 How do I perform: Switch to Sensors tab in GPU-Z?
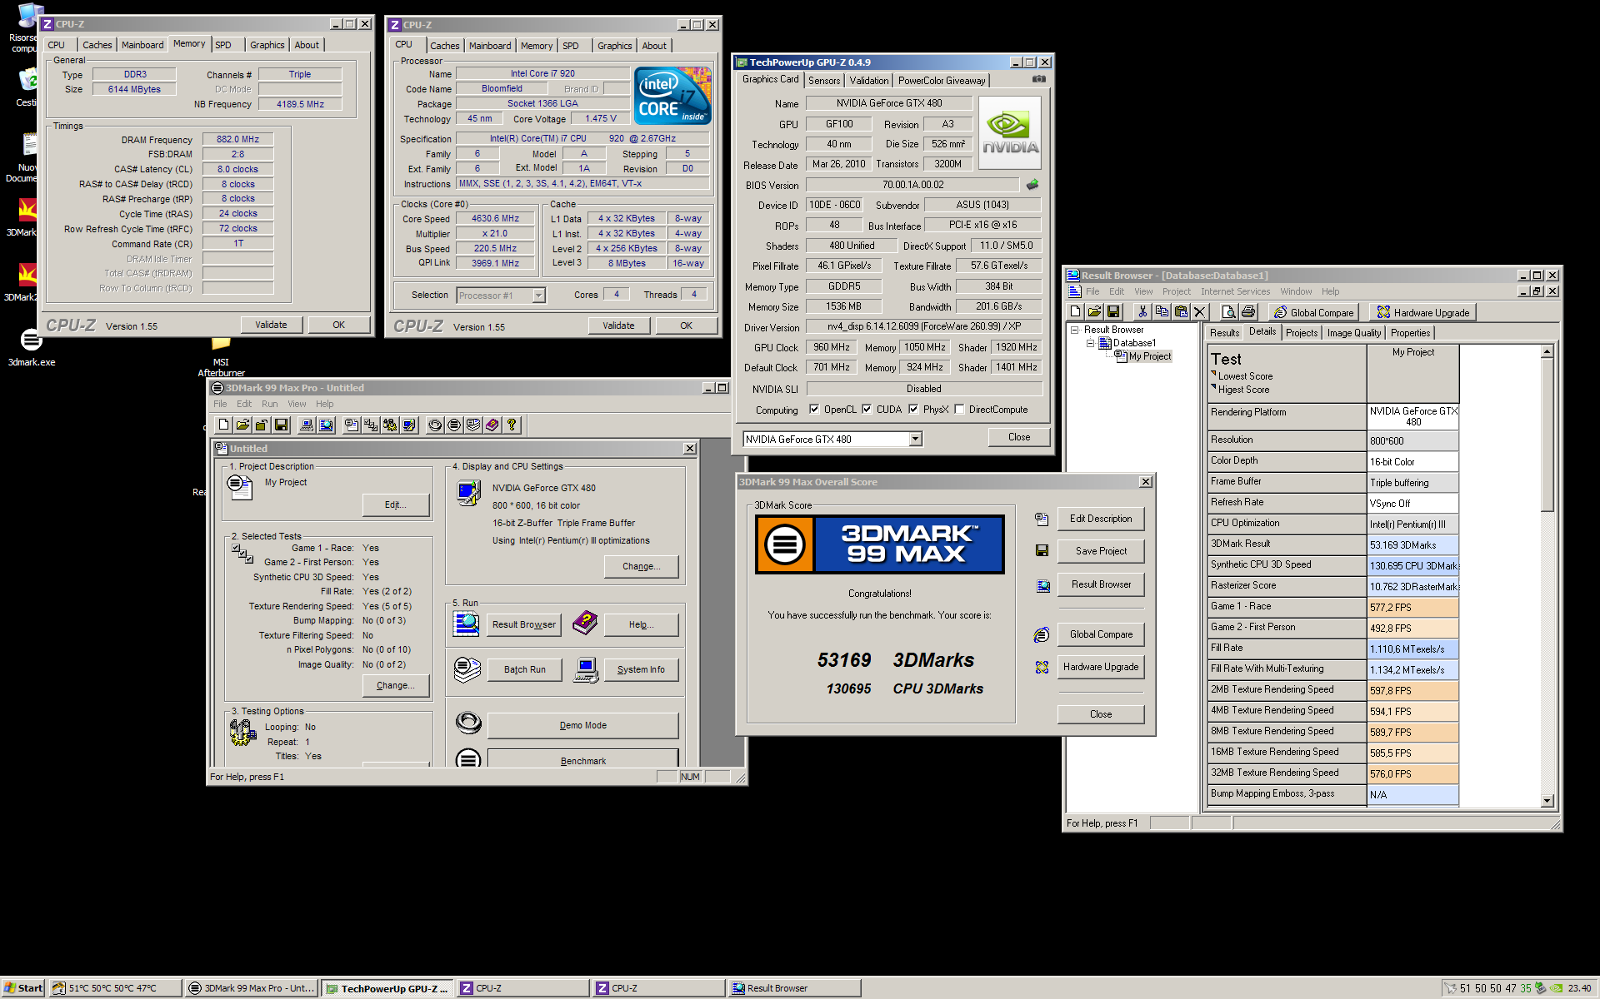[x=824, y=81]
